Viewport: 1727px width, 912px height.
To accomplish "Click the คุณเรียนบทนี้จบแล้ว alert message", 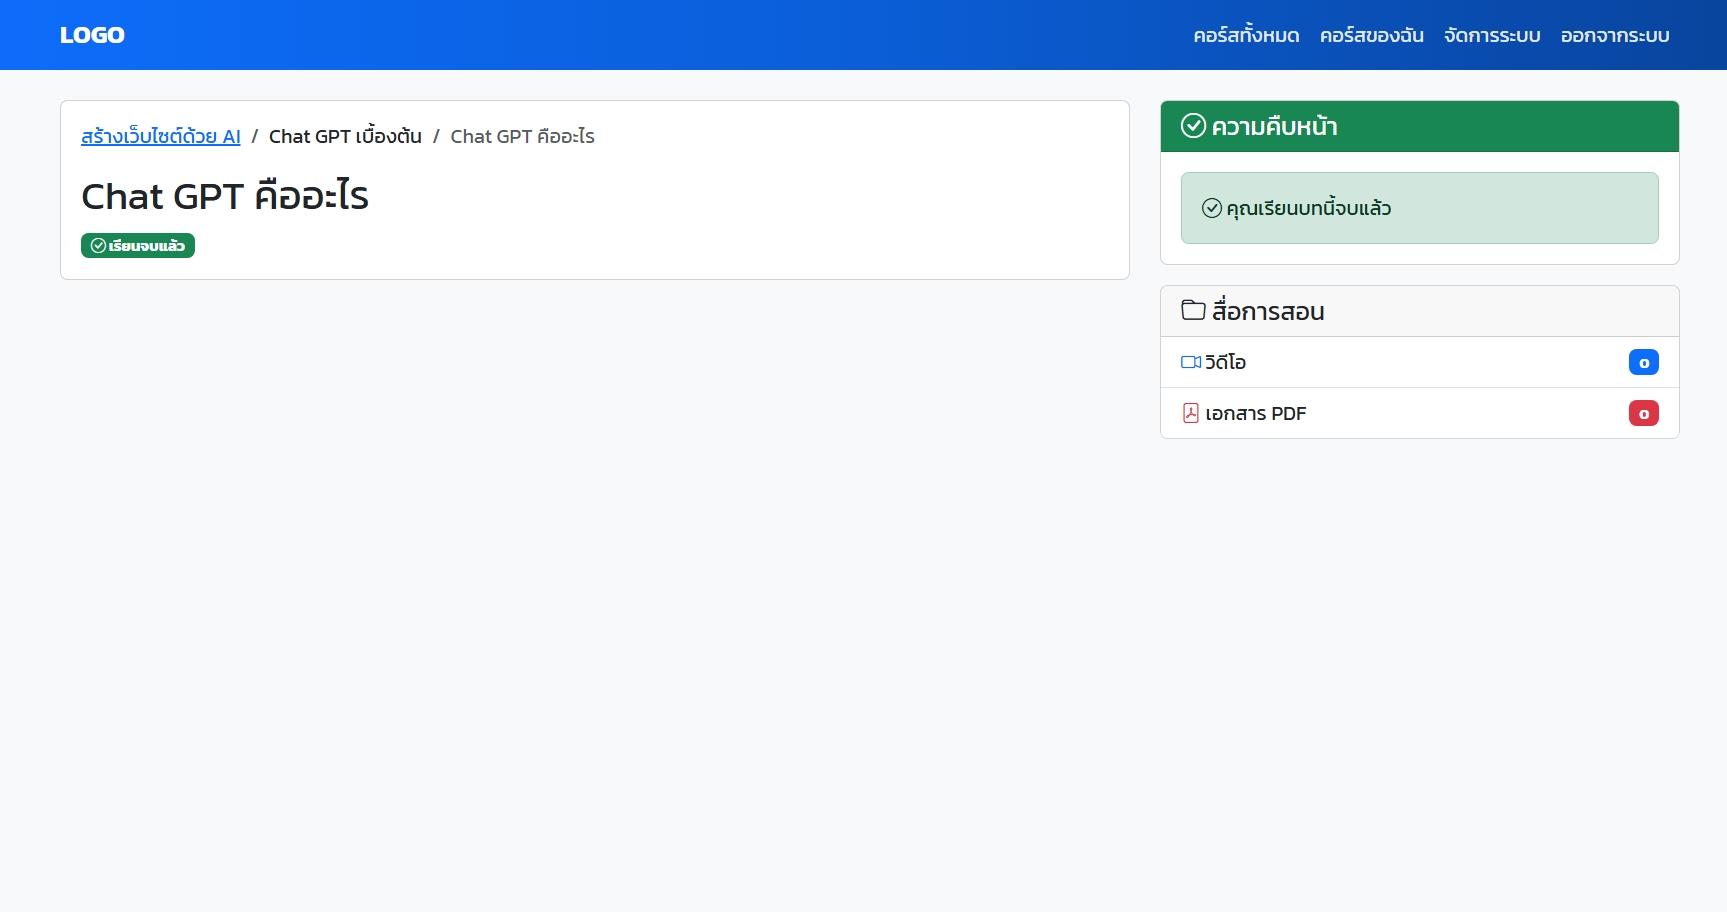I will click(x=1420, y=208).
